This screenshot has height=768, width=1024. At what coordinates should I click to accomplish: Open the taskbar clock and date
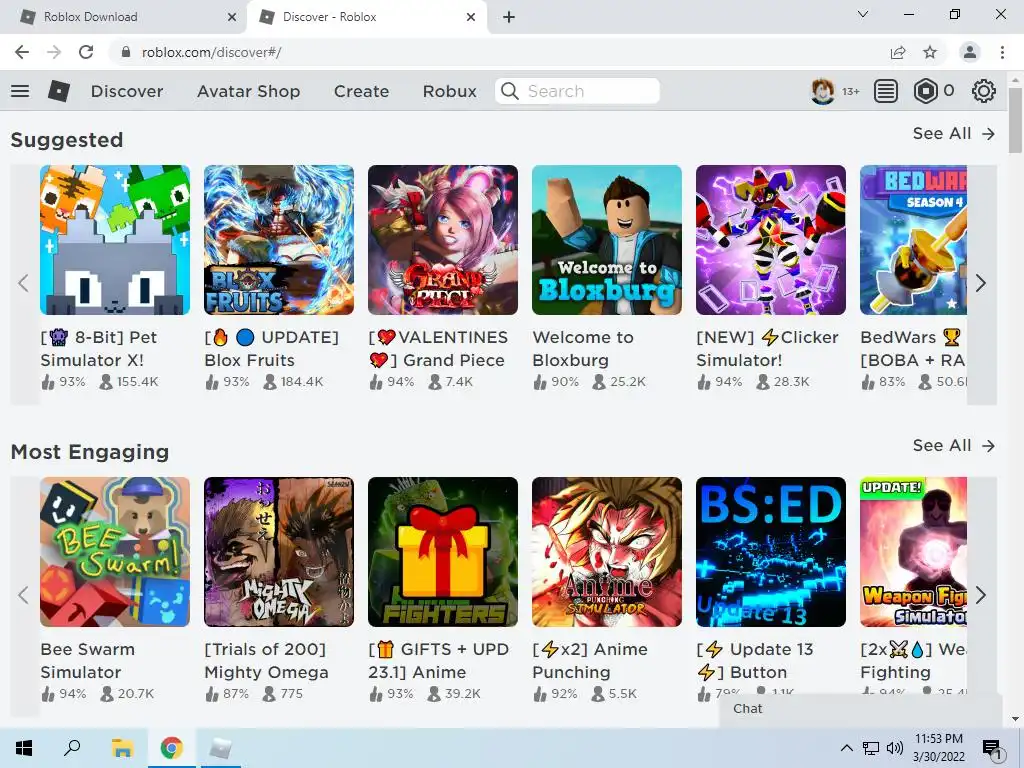click(938, 748)
